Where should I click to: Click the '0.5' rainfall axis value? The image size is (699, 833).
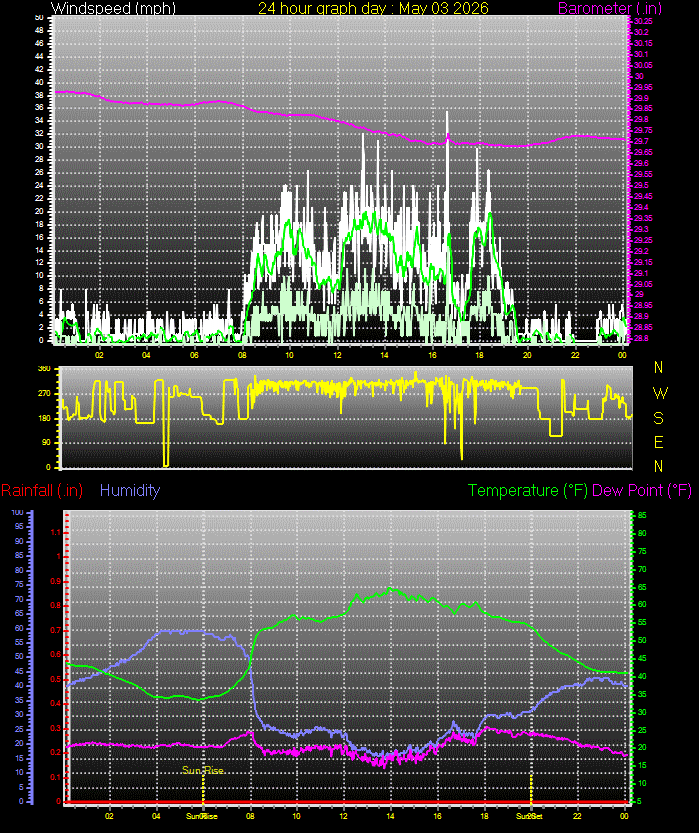(x=56, y=679)
